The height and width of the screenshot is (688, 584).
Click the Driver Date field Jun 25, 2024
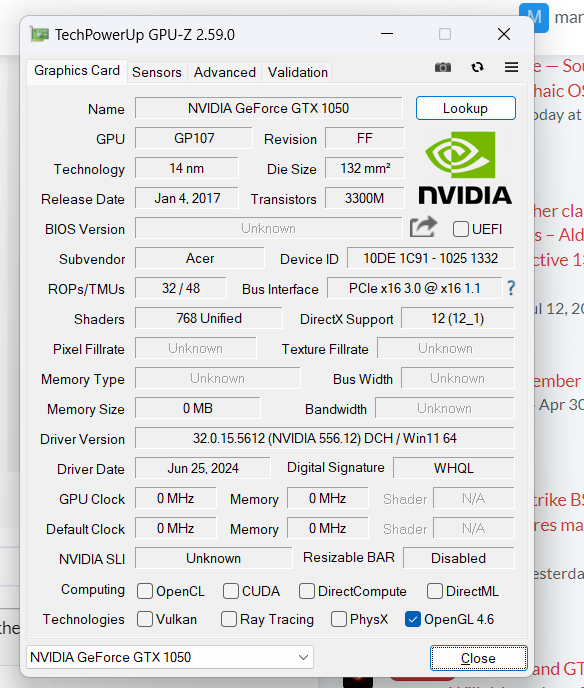(203, 468)
